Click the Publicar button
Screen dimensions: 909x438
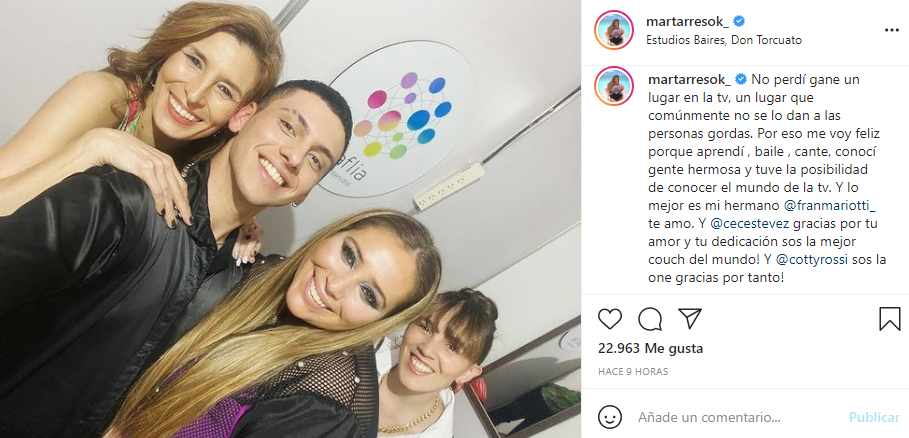[x=874, y=417]
